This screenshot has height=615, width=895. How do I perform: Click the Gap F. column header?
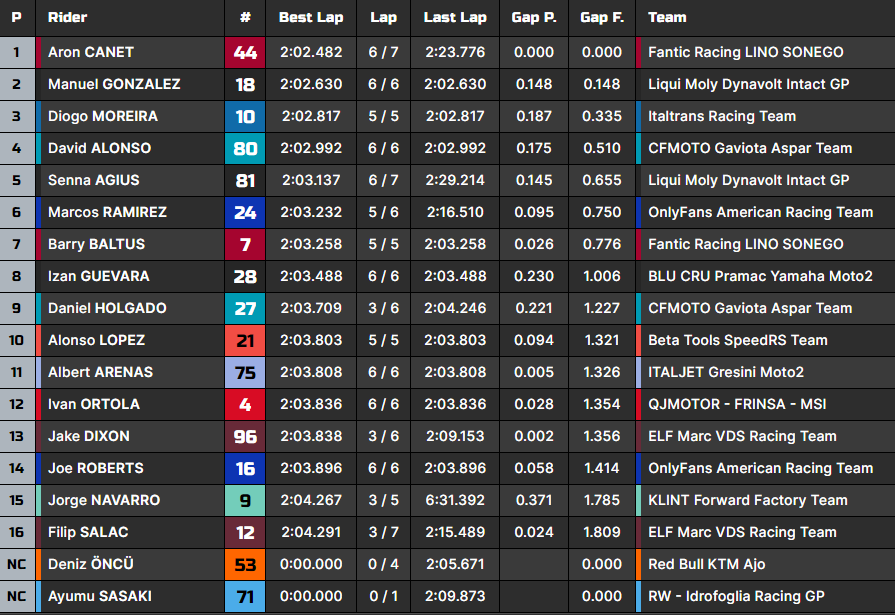[601, 17]
